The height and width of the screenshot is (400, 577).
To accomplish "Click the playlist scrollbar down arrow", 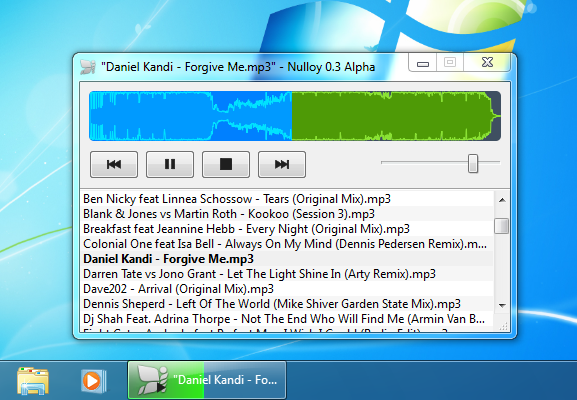I will (x=502, y=305).
